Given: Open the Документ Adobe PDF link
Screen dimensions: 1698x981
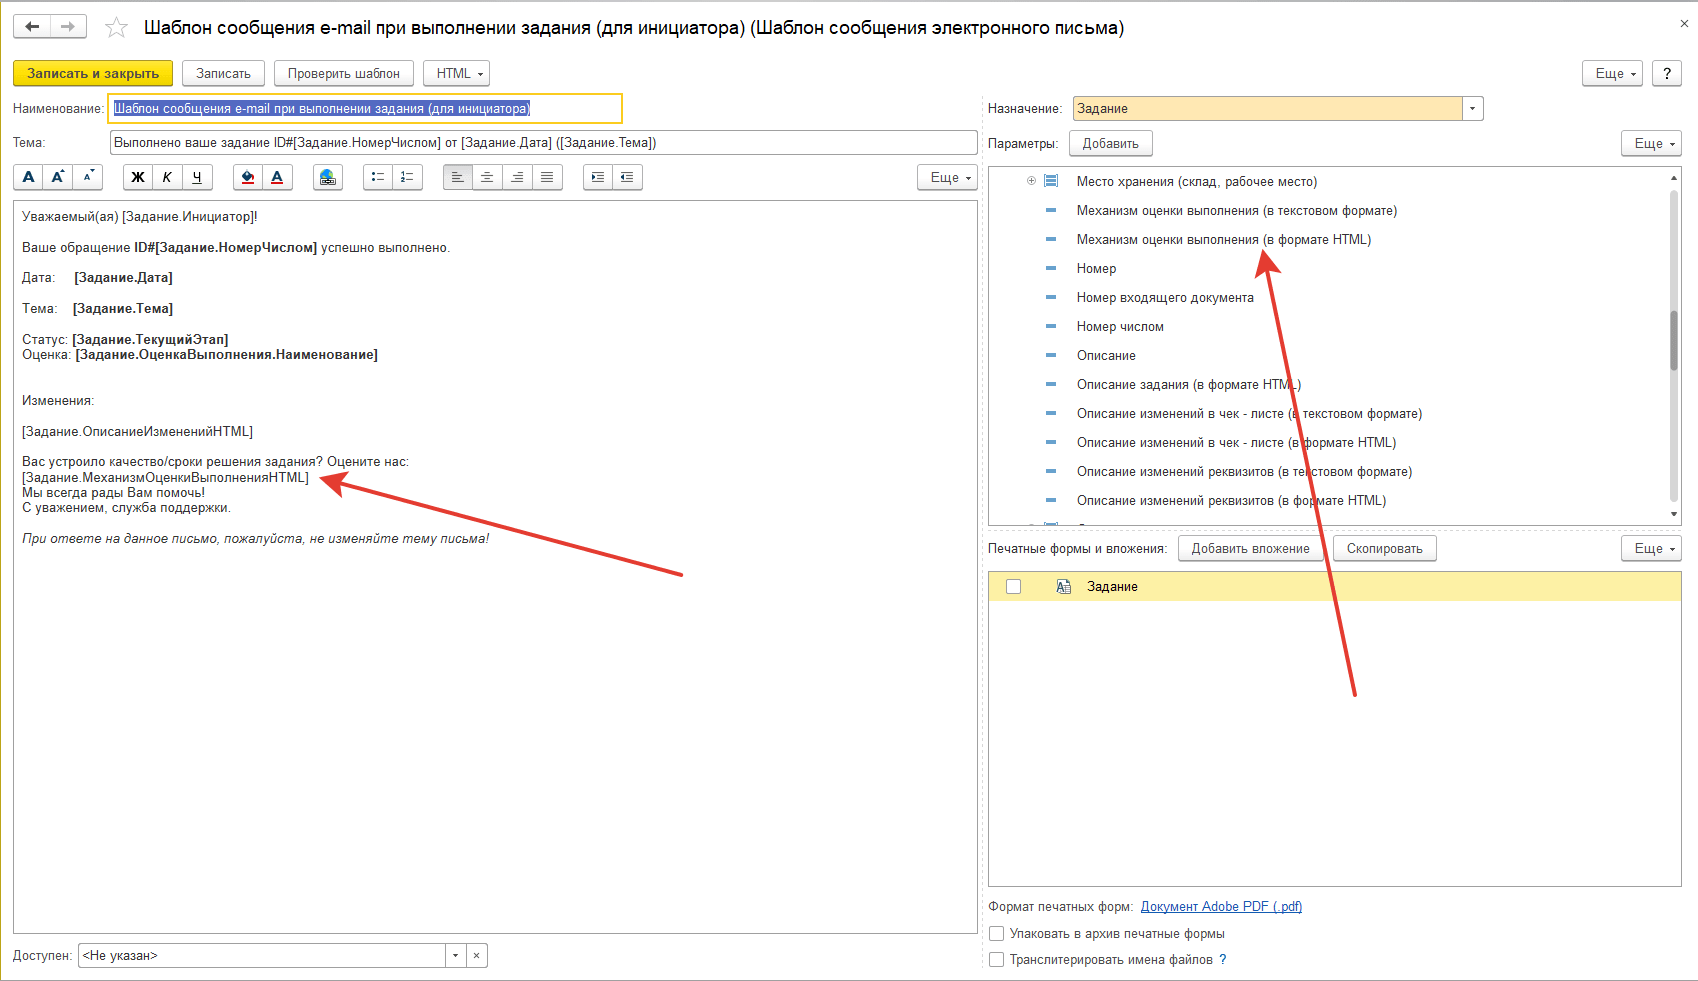Looking at the screenshot, I should coord(1221,907).
